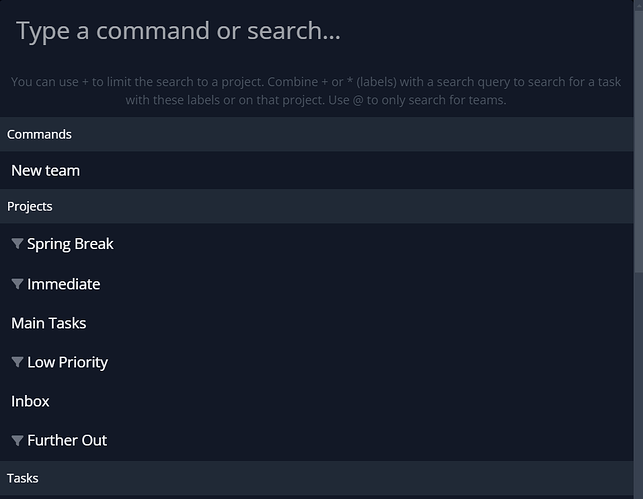Click the Tasks section header

(x=23, y=478)
